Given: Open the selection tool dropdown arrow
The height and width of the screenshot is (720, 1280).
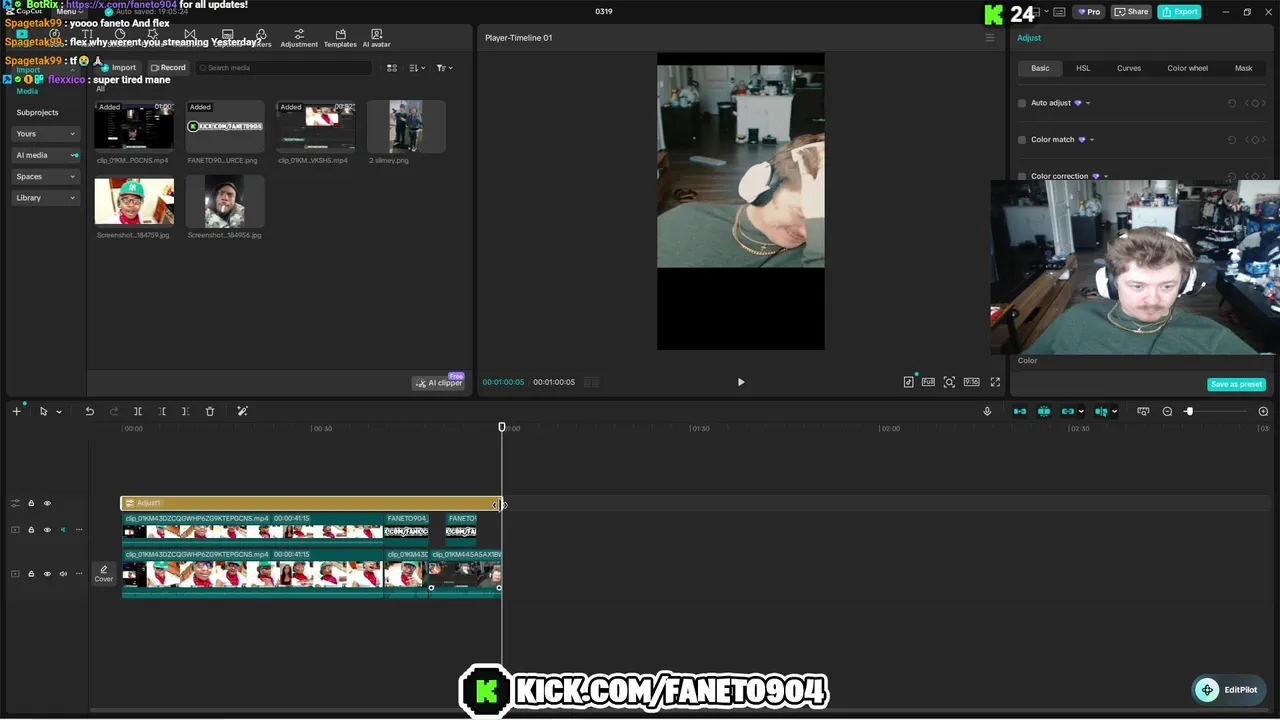Looking at the screenshot, I should pos(59,412).
